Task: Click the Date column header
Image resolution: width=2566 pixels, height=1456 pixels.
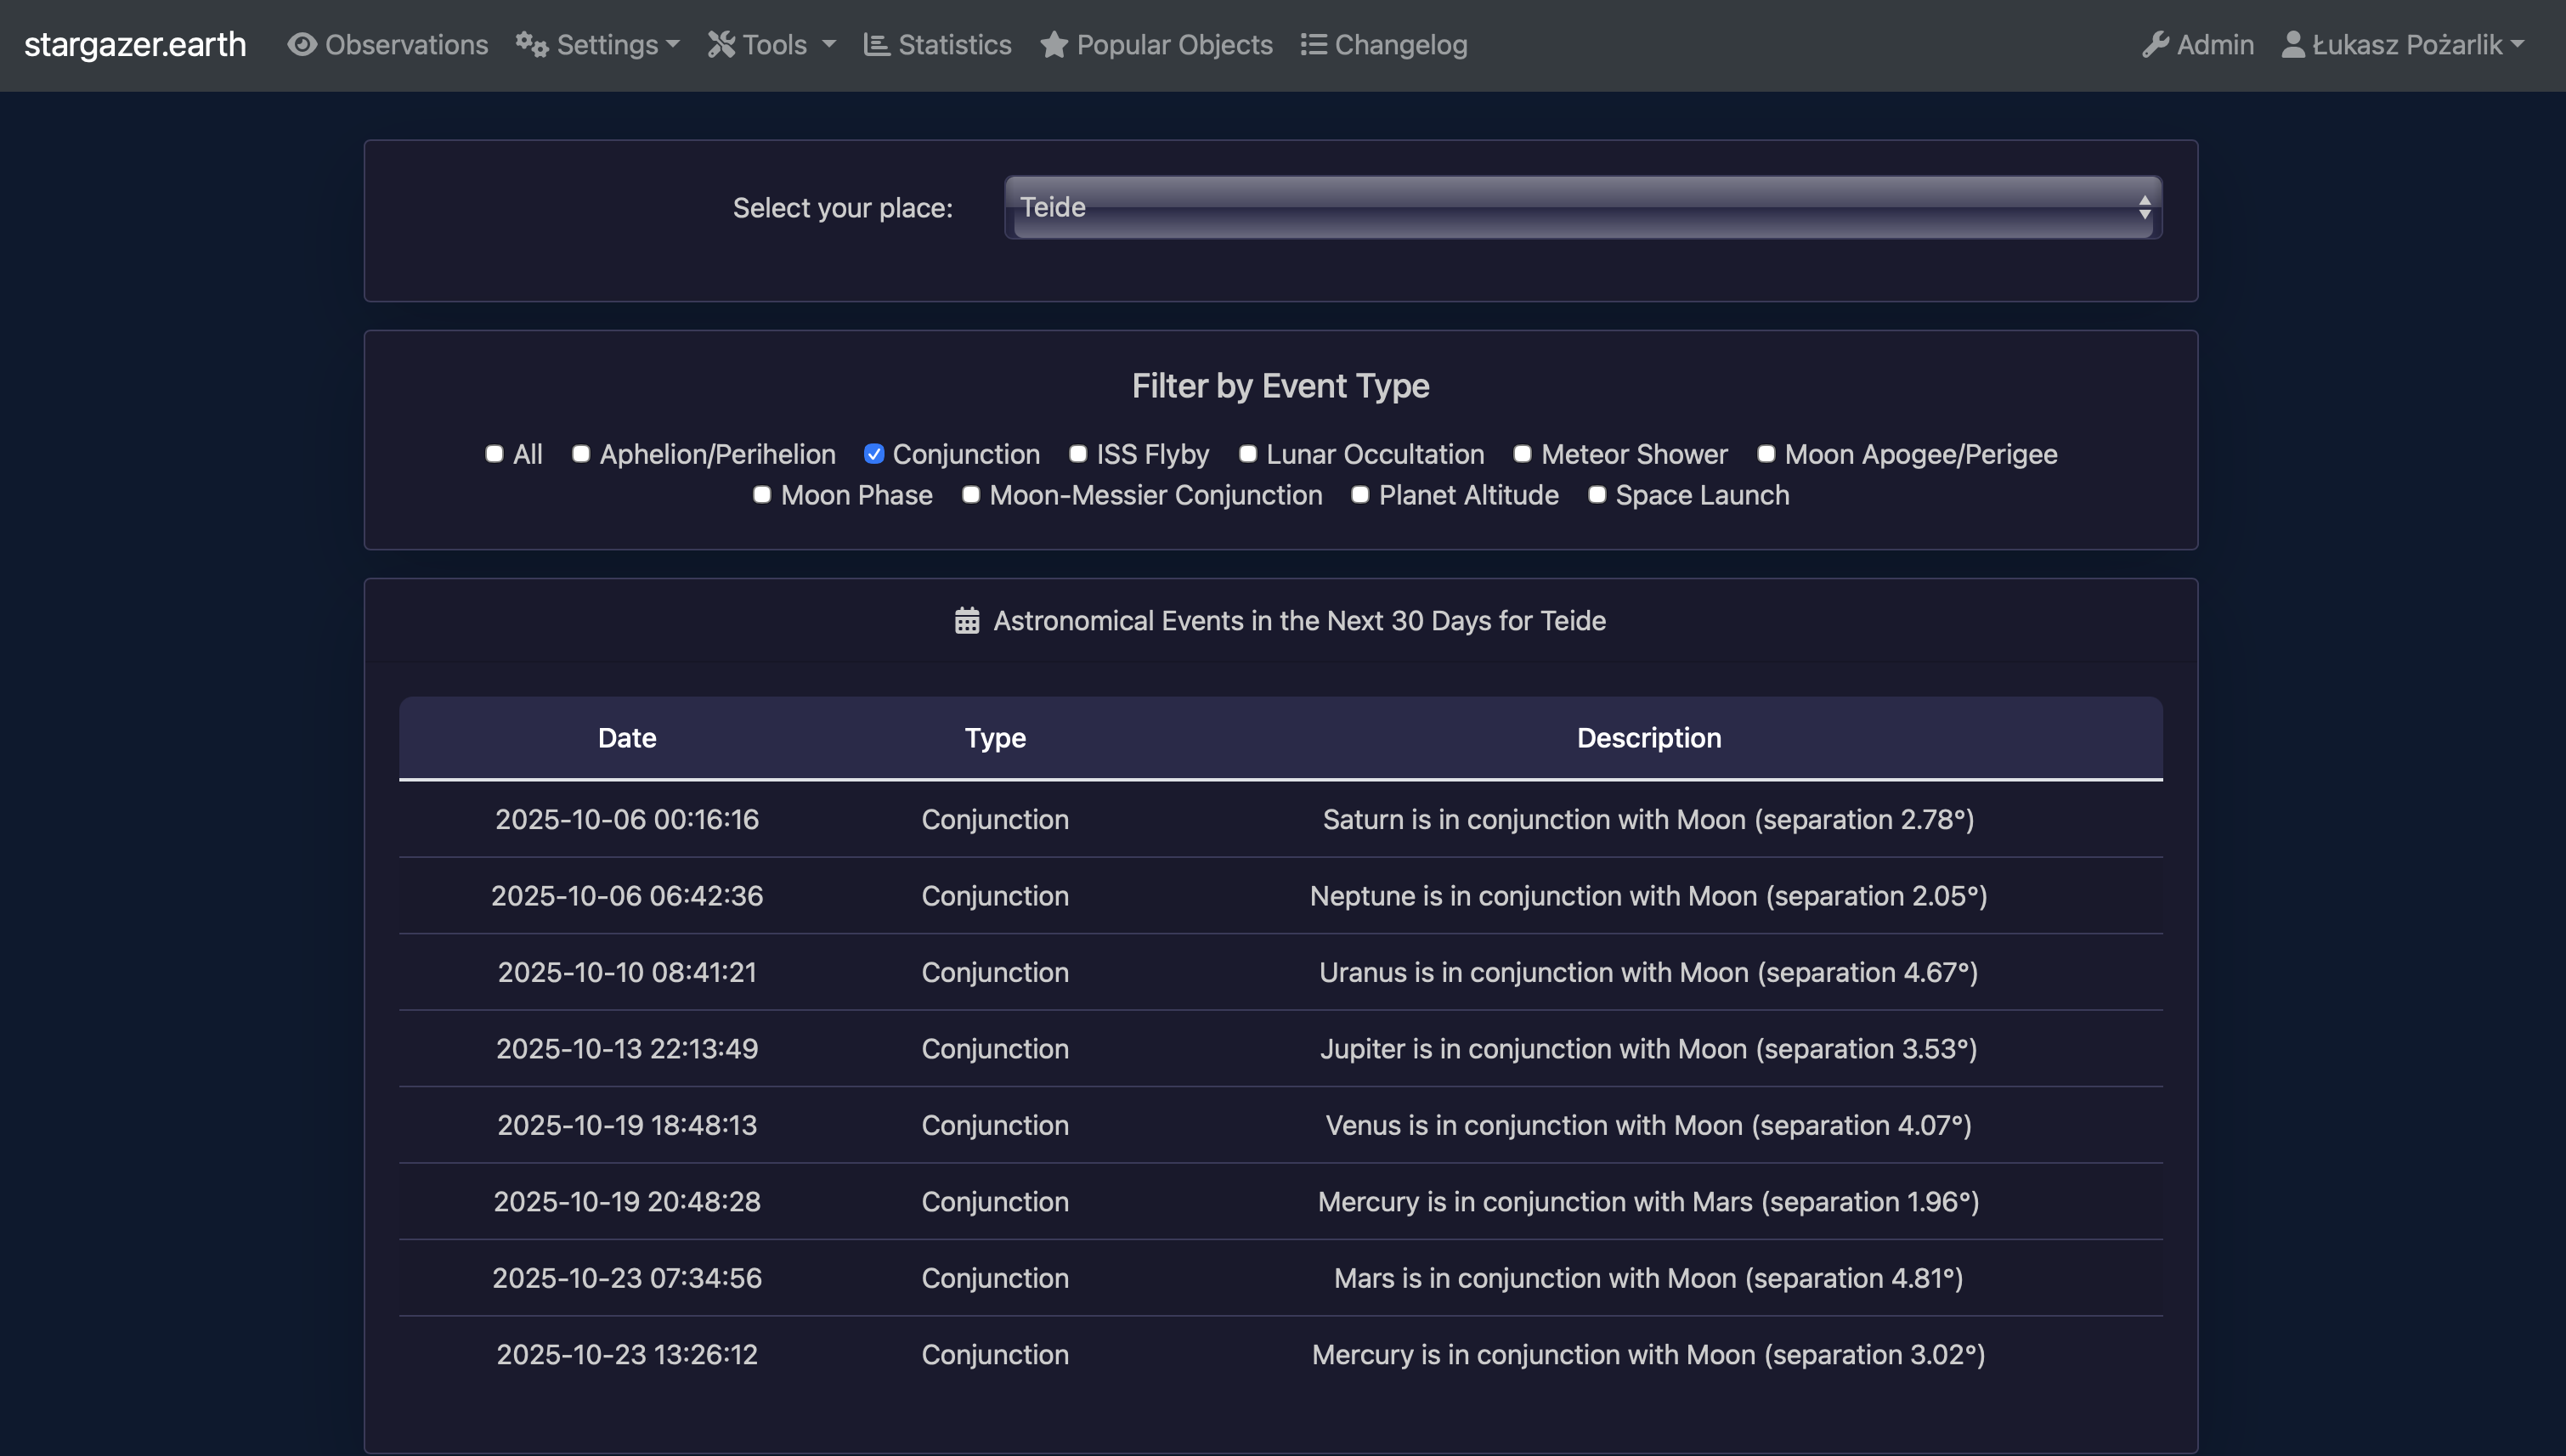Action: pyautogui.click(x=627, y=738)
